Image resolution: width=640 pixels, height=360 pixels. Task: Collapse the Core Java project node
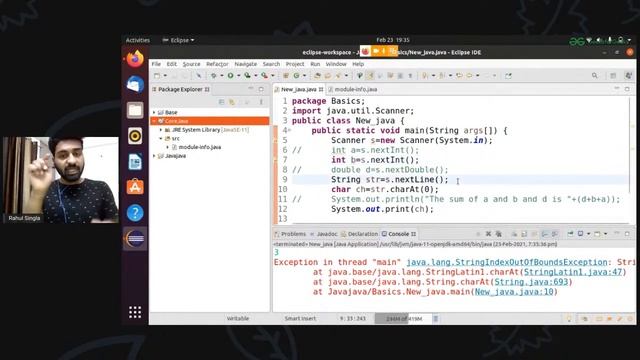154,121
